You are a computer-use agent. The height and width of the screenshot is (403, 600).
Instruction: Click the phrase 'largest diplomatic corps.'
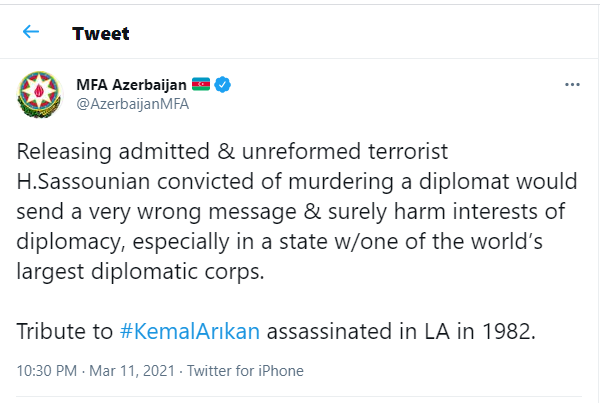(x=140, y=272)
